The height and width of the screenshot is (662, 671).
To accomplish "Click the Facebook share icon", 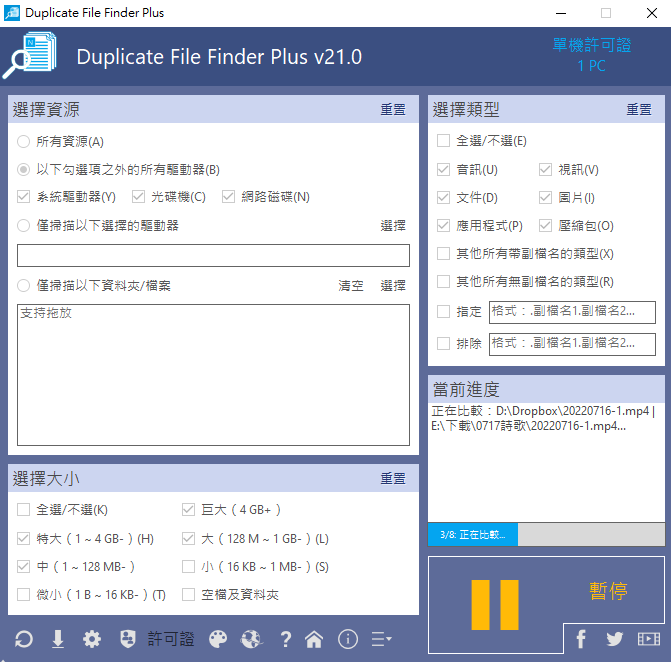I will (581, 639).
